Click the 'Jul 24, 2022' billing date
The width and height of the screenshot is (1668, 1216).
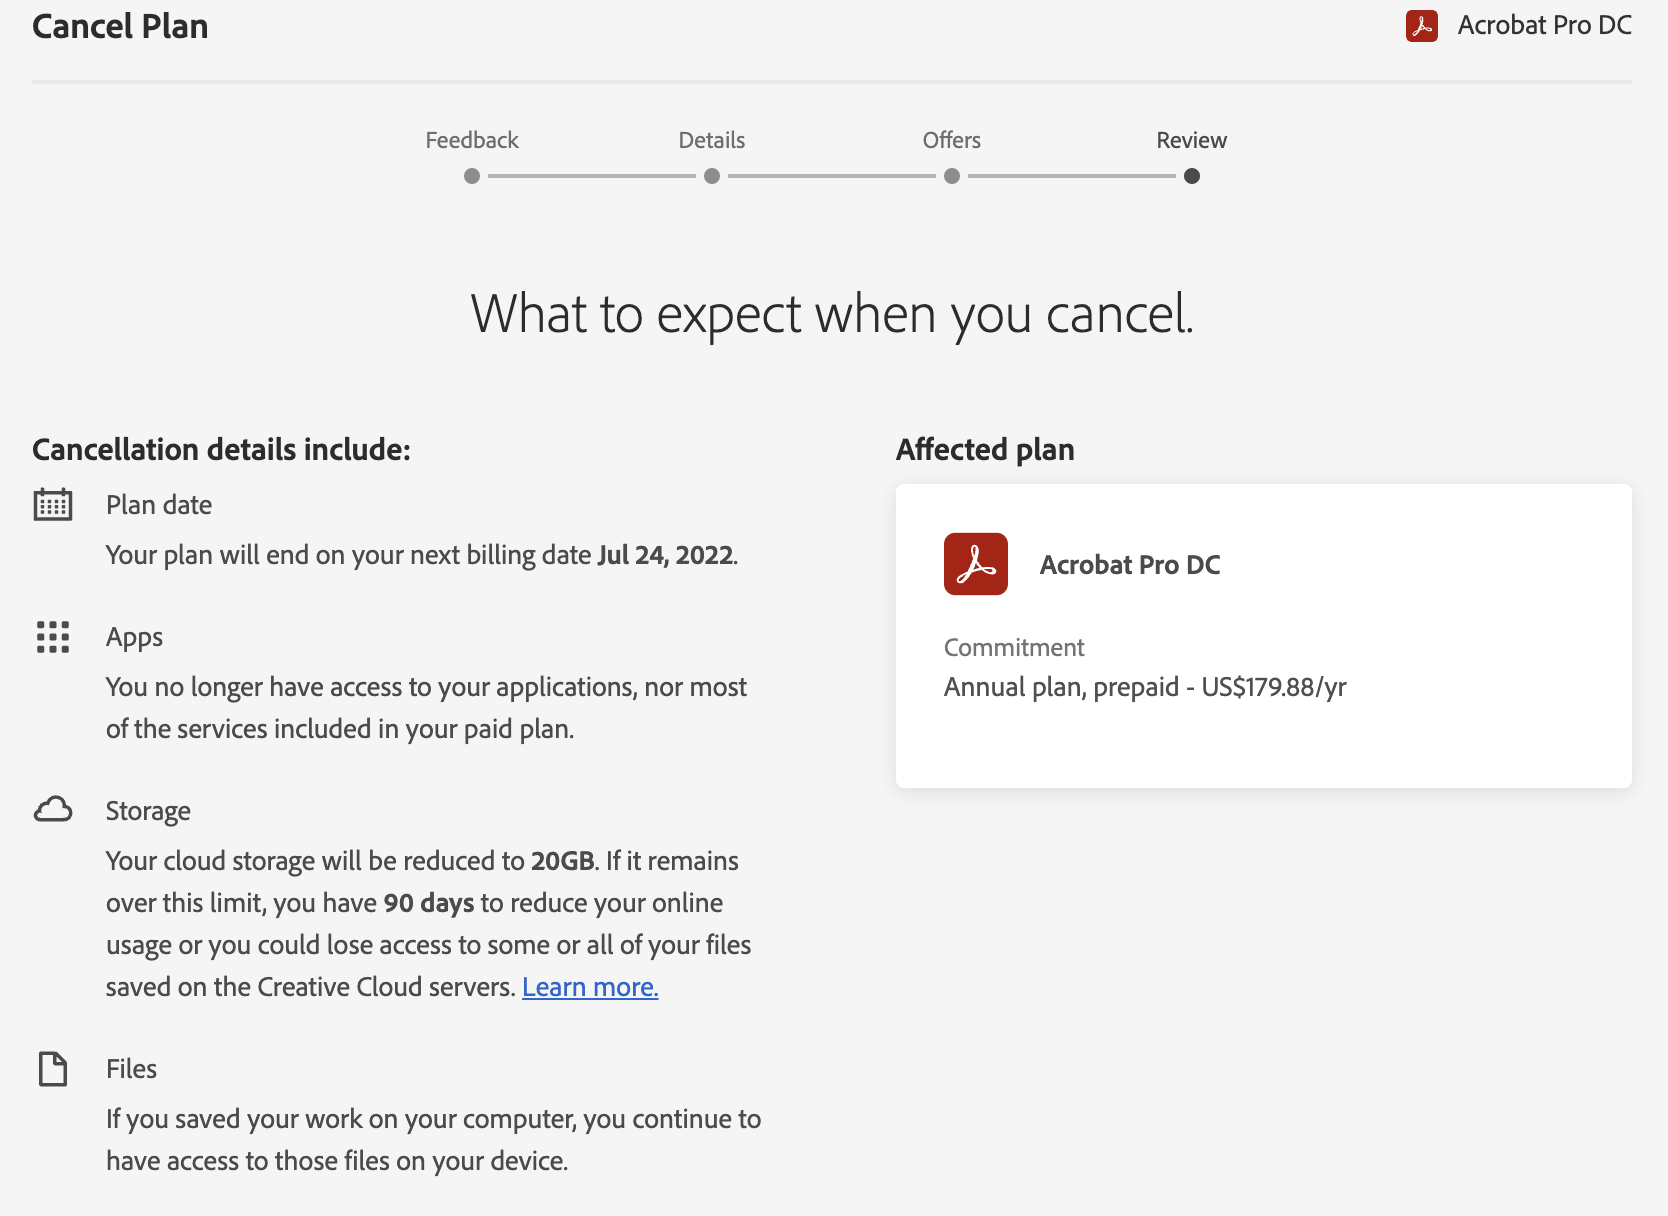tap(666, 555)
